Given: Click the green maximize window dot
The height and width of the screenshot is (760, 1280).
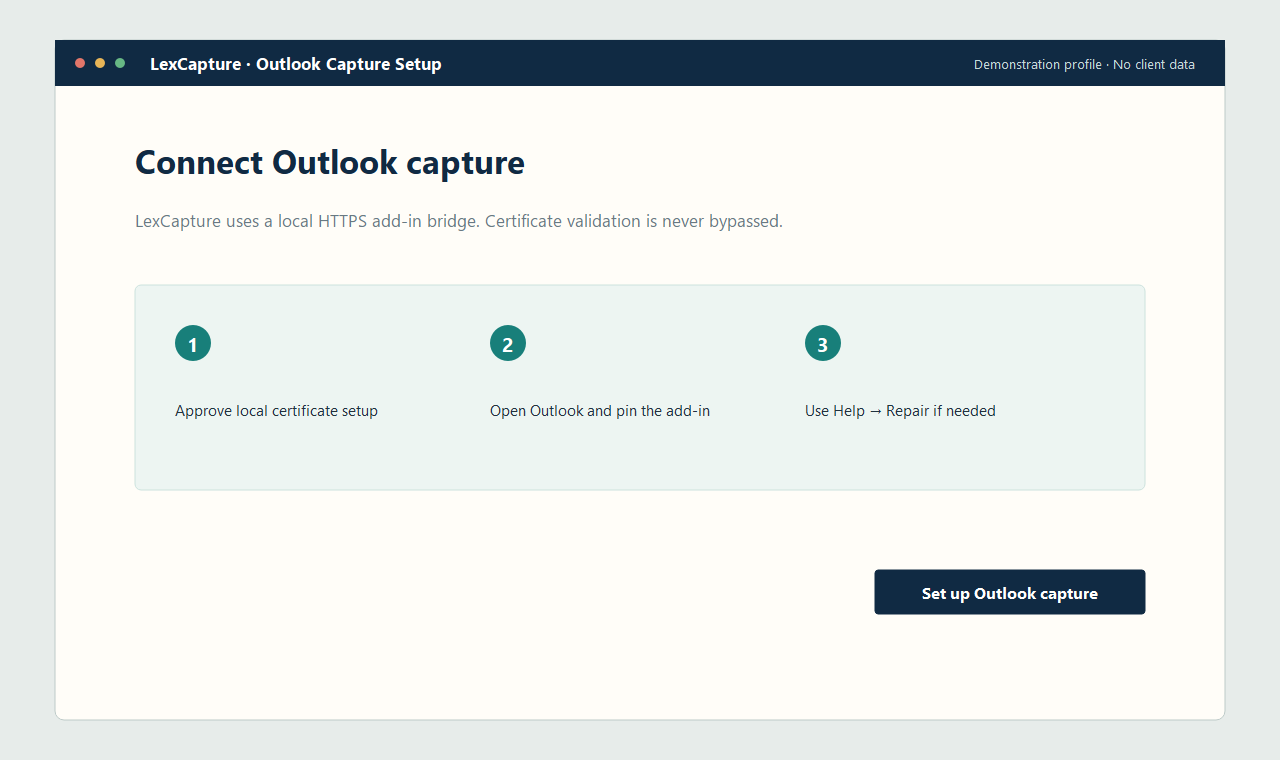Looking at the screenshot, I should pyautogui.click(x=120, y=63).
